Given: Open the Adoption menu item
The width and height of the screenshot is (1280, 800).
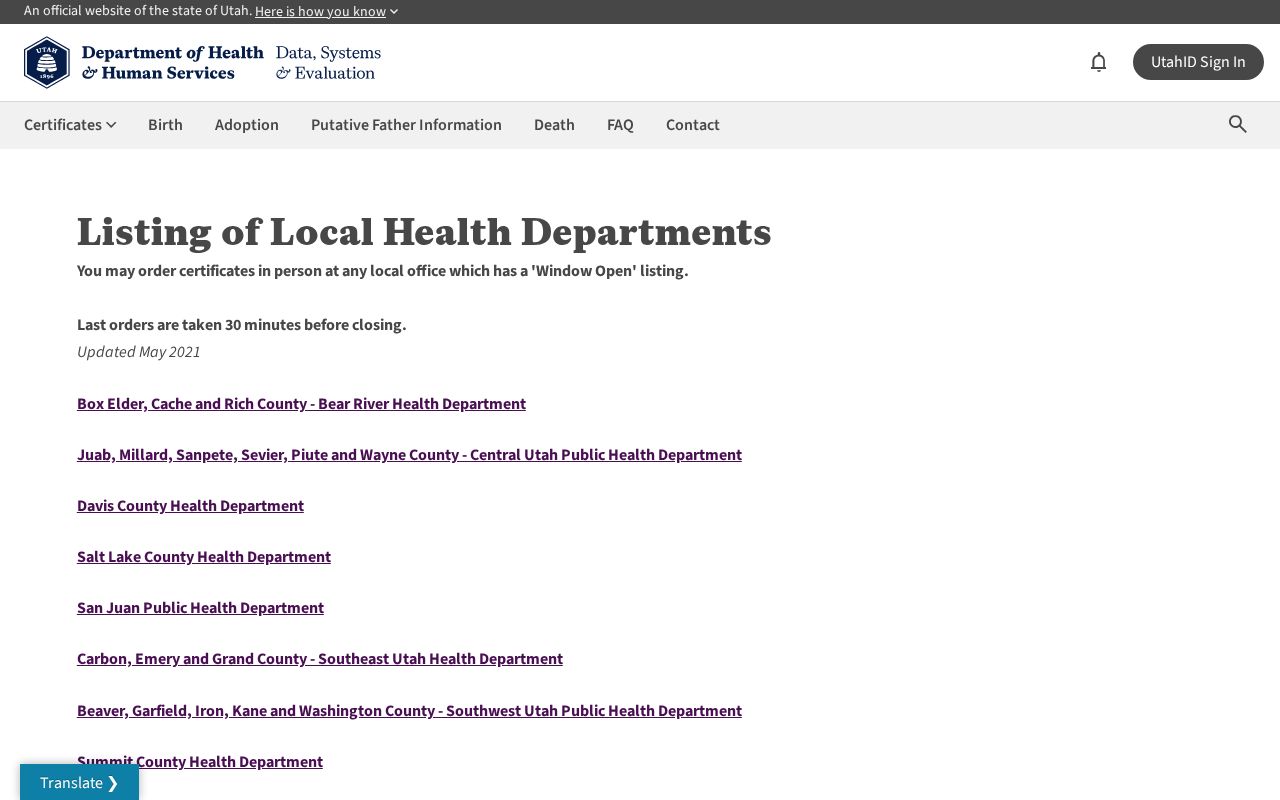Looking at the screenshot, I should (247, 124).
